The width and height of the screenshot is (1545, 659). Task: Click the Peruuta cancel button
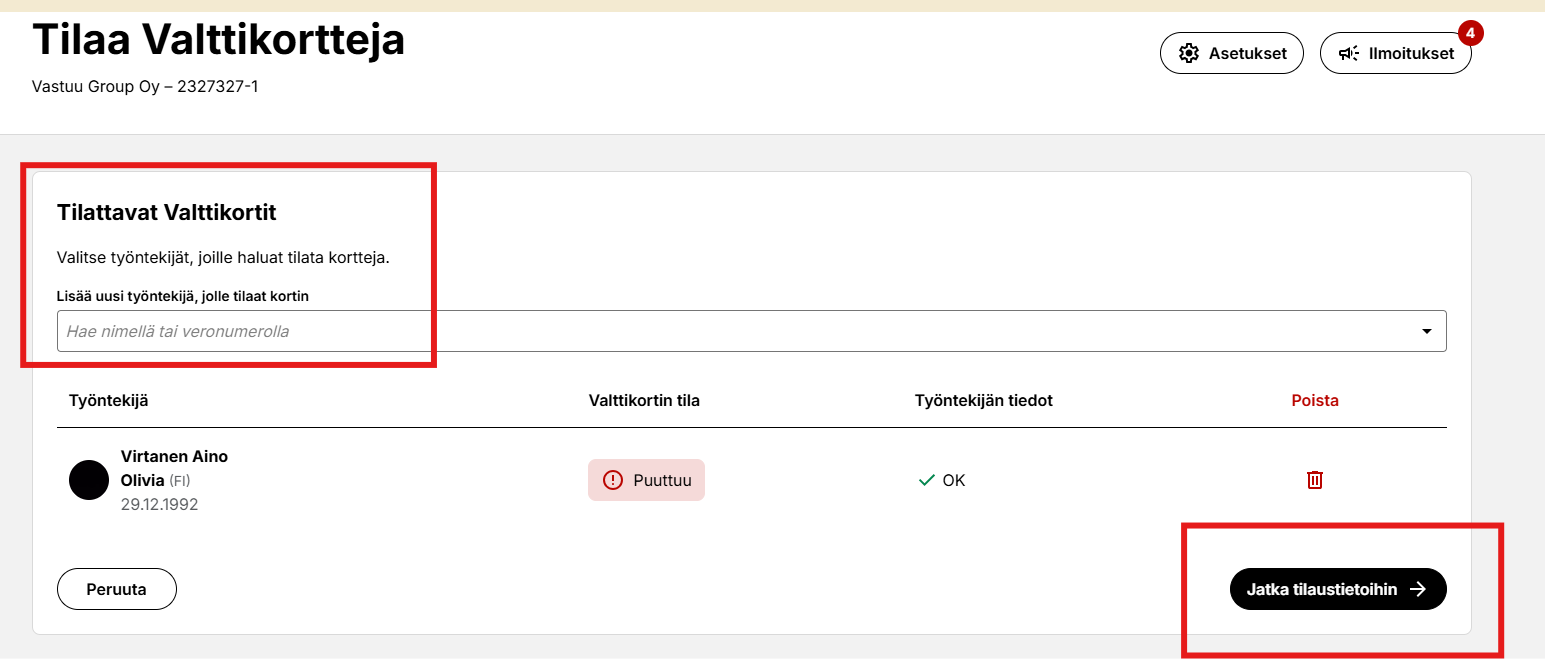click(x=117, y=589)
